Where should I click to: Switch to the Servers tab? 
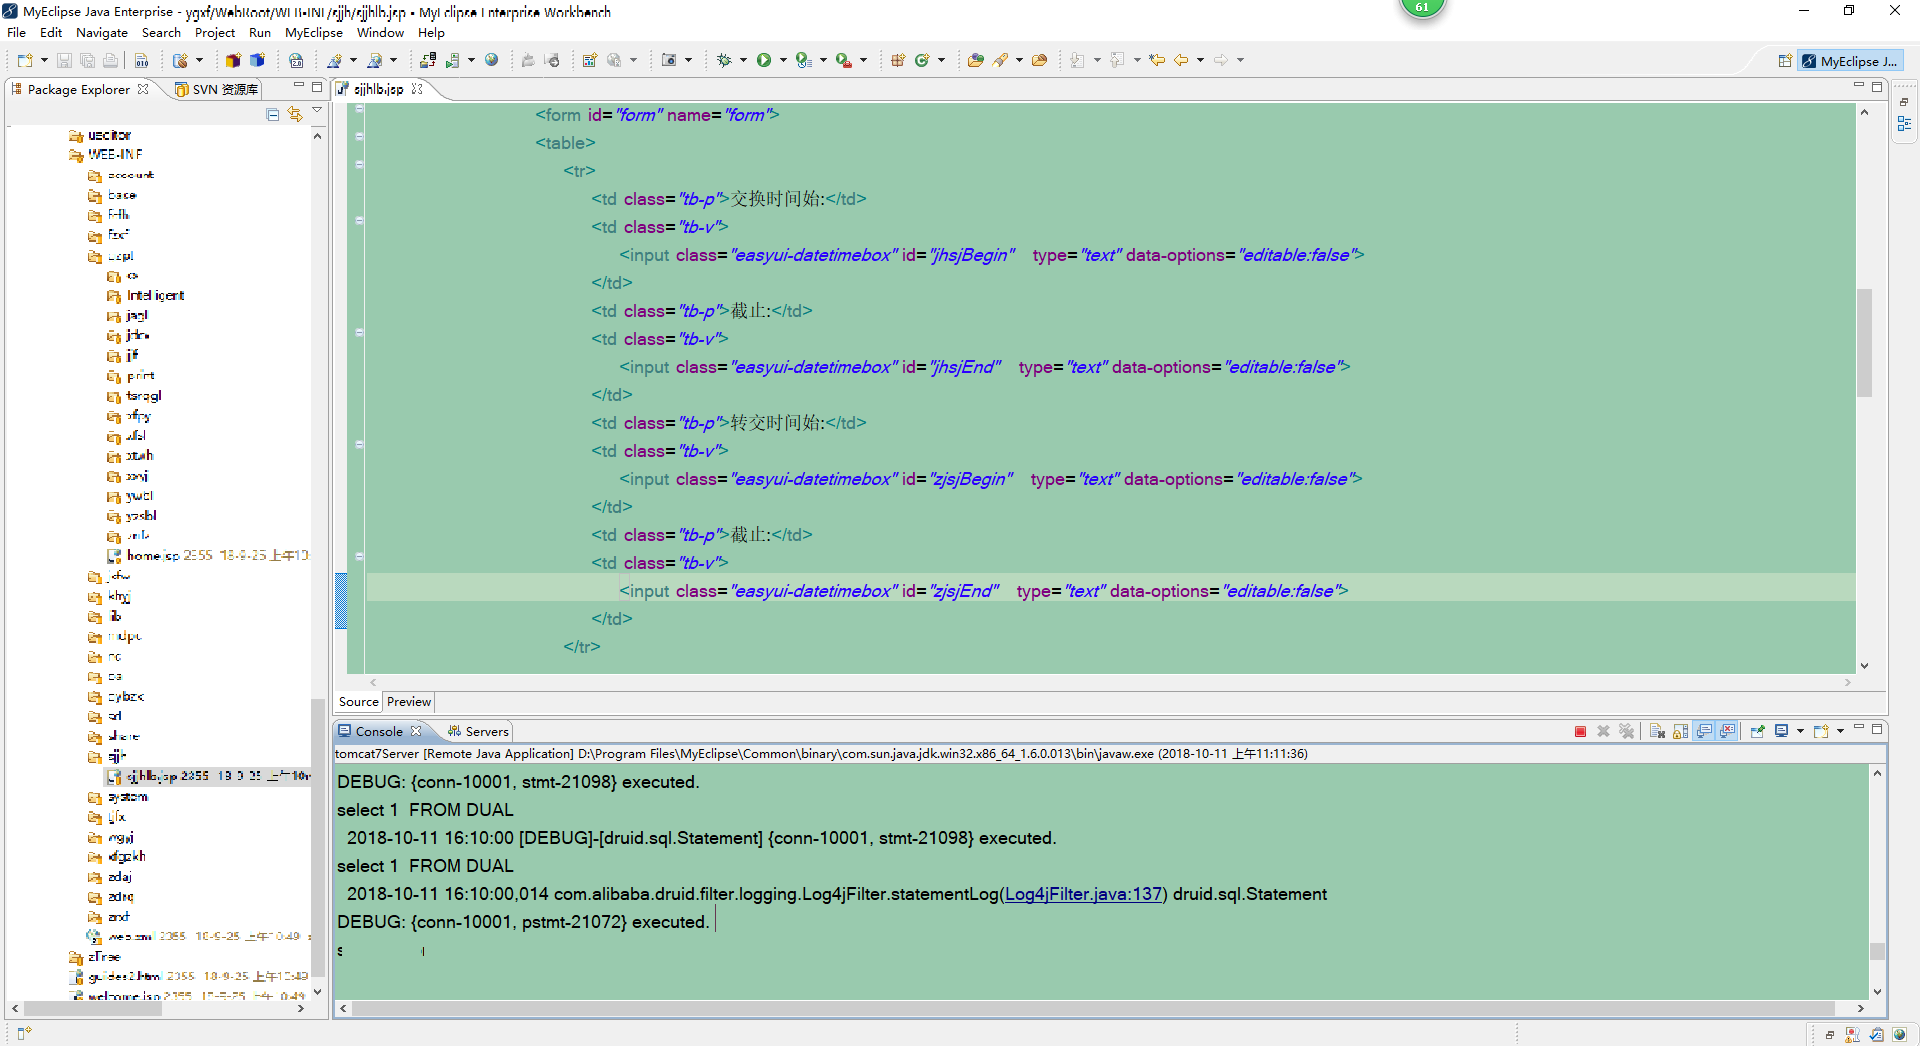[478, 731]
